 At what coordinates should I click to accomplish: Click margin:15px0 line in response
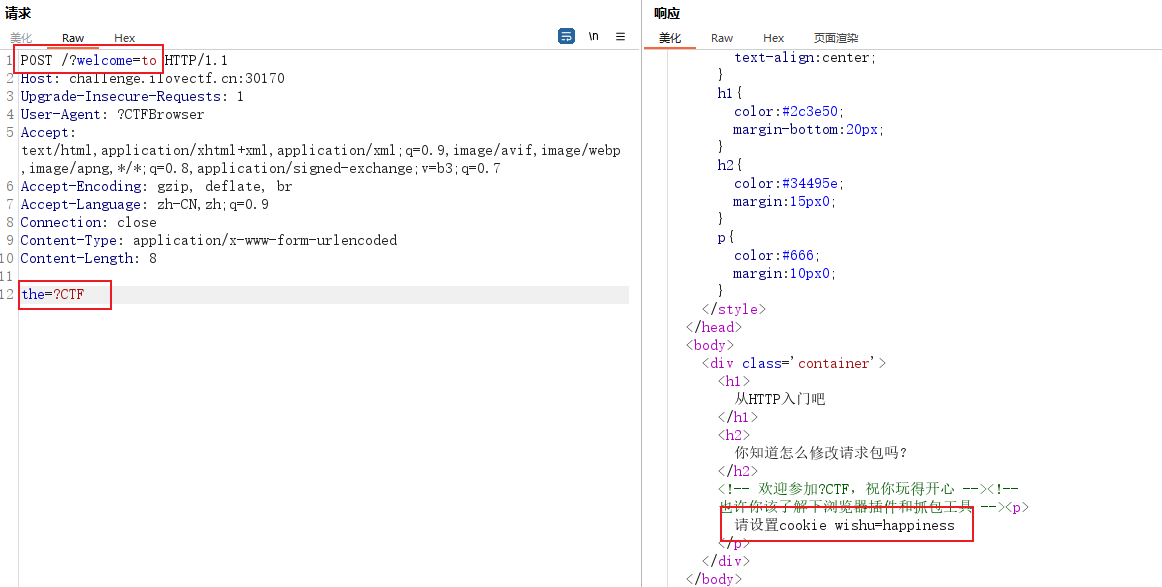pyautogui.click(x=785, y=201)
